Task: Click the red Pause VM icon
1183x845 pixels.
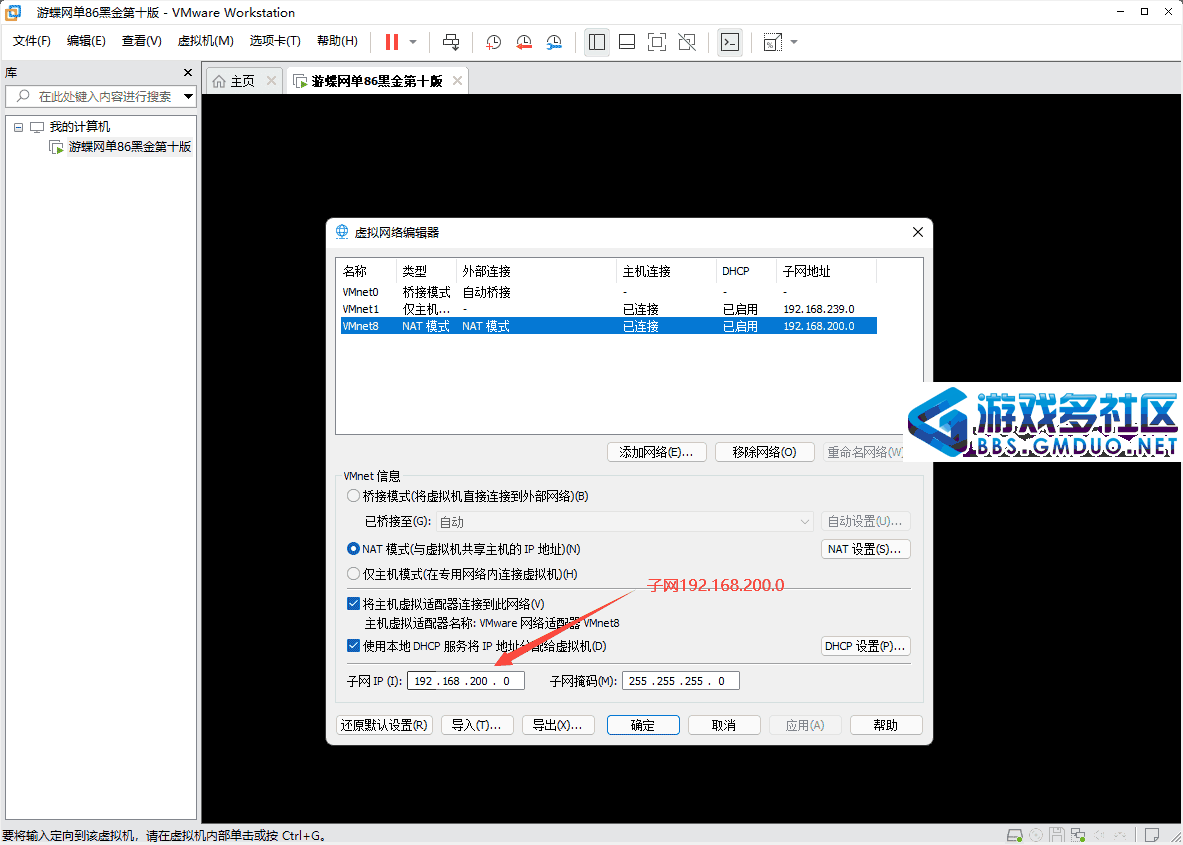Action: [x=392, y=41]
